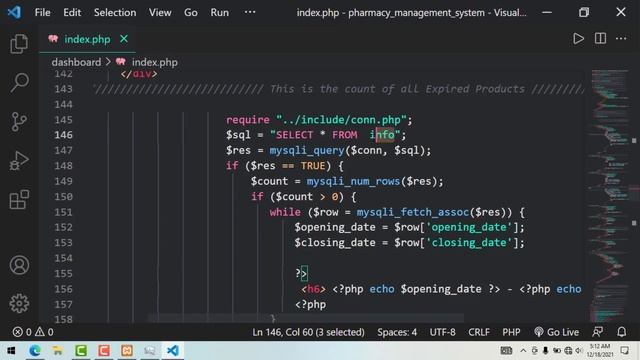Split the editor to the right
Screen dimensions: 640x360
[600, 39]
